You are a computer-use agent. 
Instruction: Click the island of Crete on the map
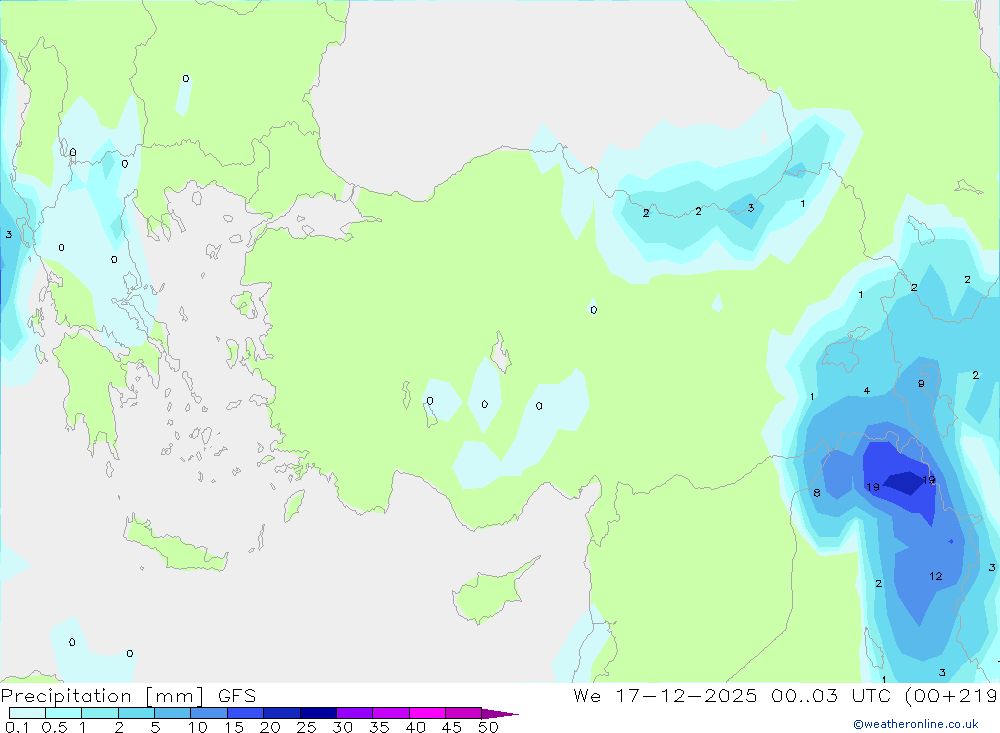(175, 546)
